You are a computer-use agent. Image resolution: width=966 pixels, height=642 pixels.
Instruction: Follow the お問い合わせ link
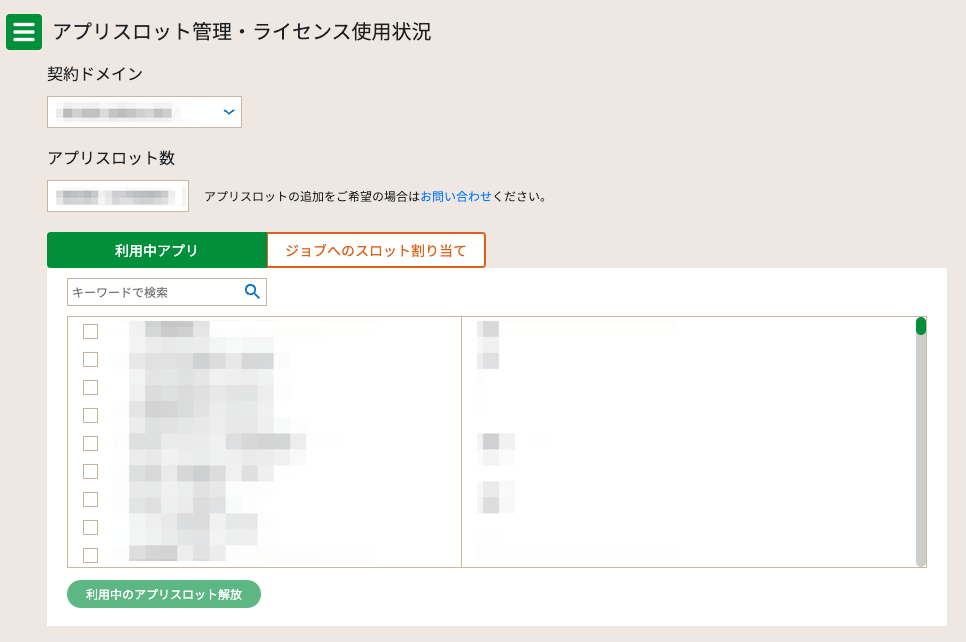(456, 197)
